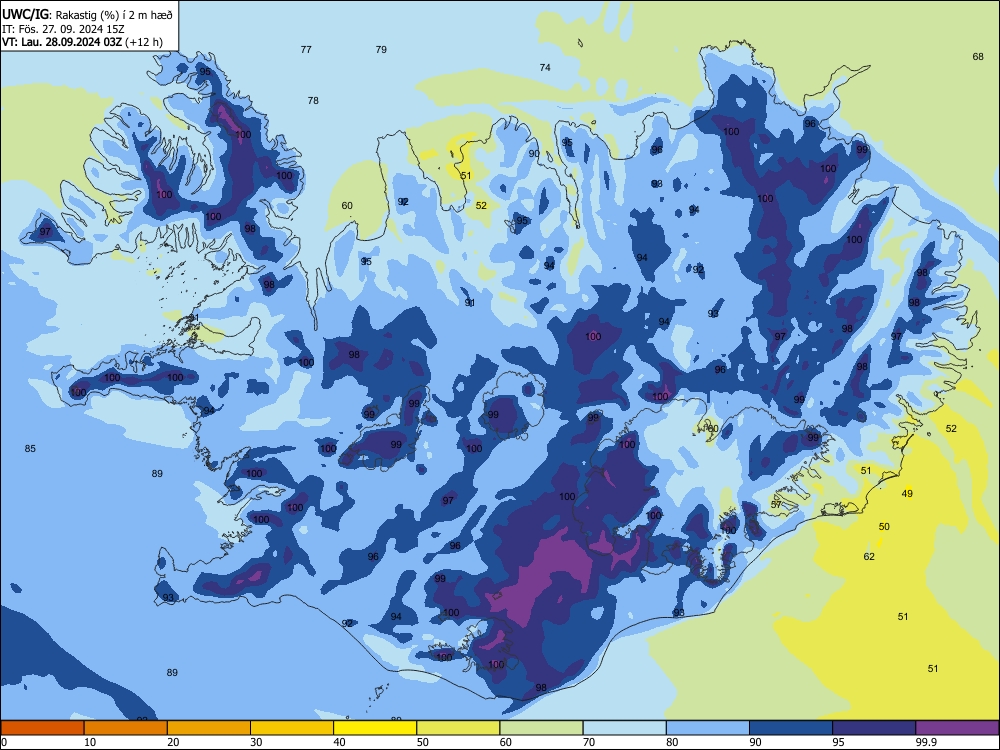Click the map value 79 over the northern sea
The height and width of the screenshot is (750, 1000).
pos(381,50)
